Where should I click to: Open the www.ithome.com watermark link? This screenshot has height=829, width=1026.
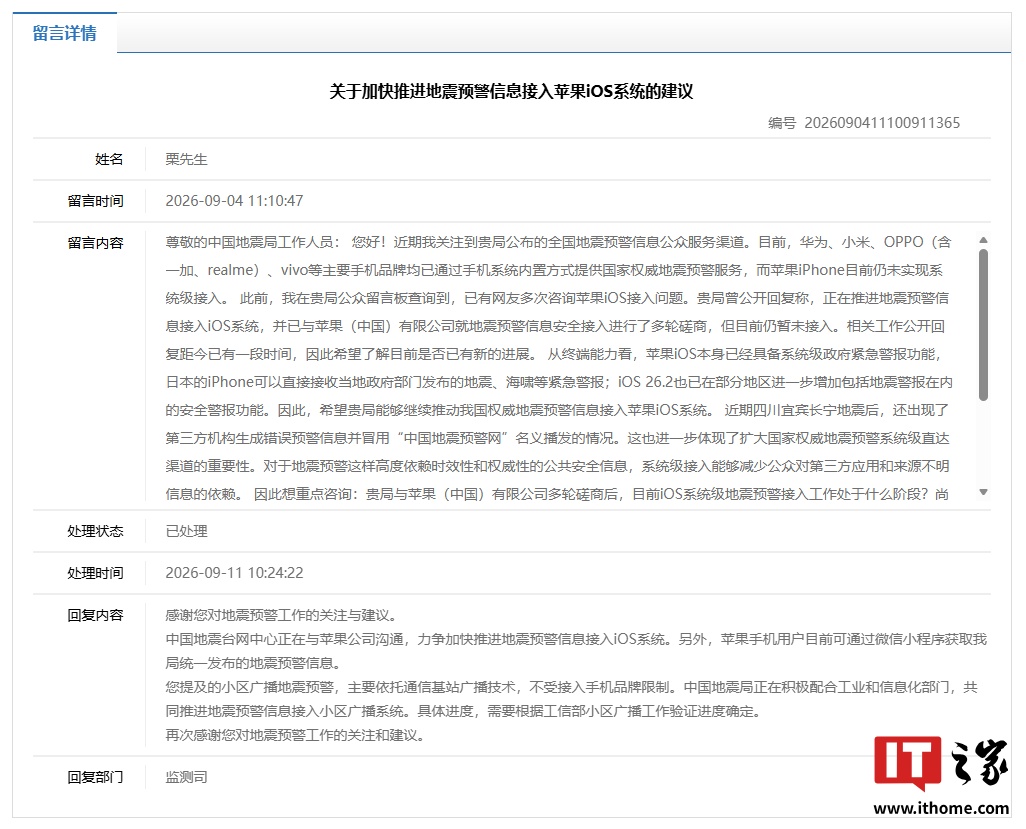point(941,808)
